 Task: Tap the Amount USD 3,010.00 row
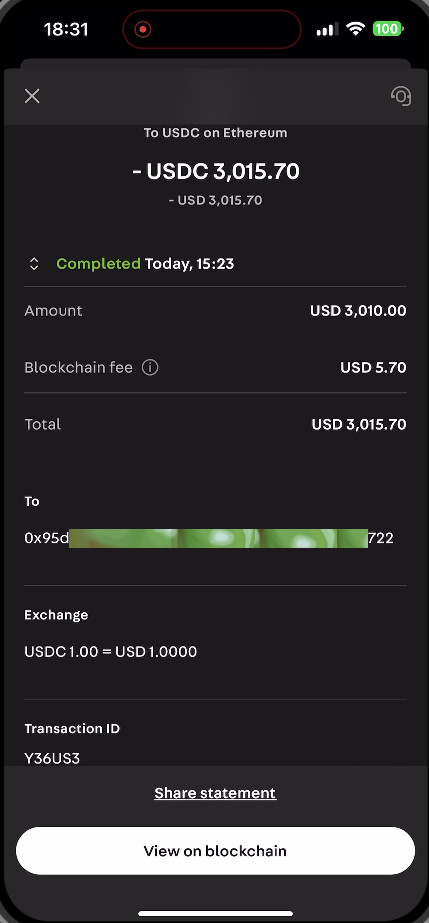coord(215,311)
